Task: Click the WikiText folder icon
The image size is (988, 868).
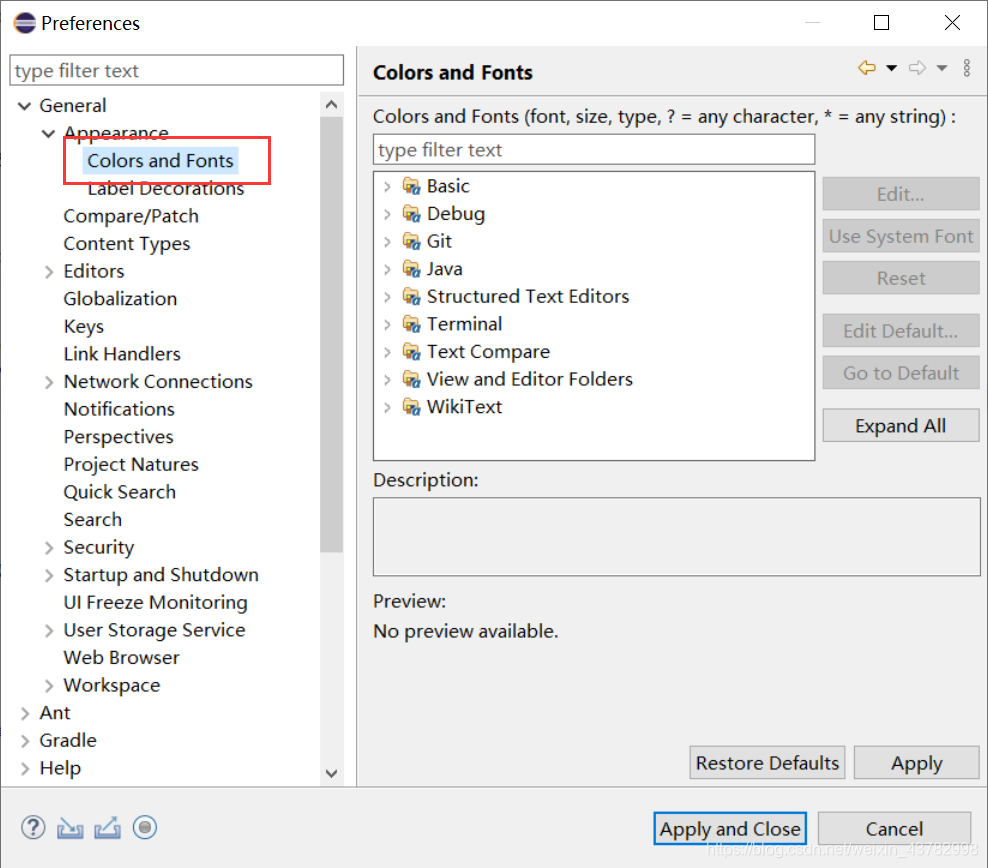Action: (411, 407)
